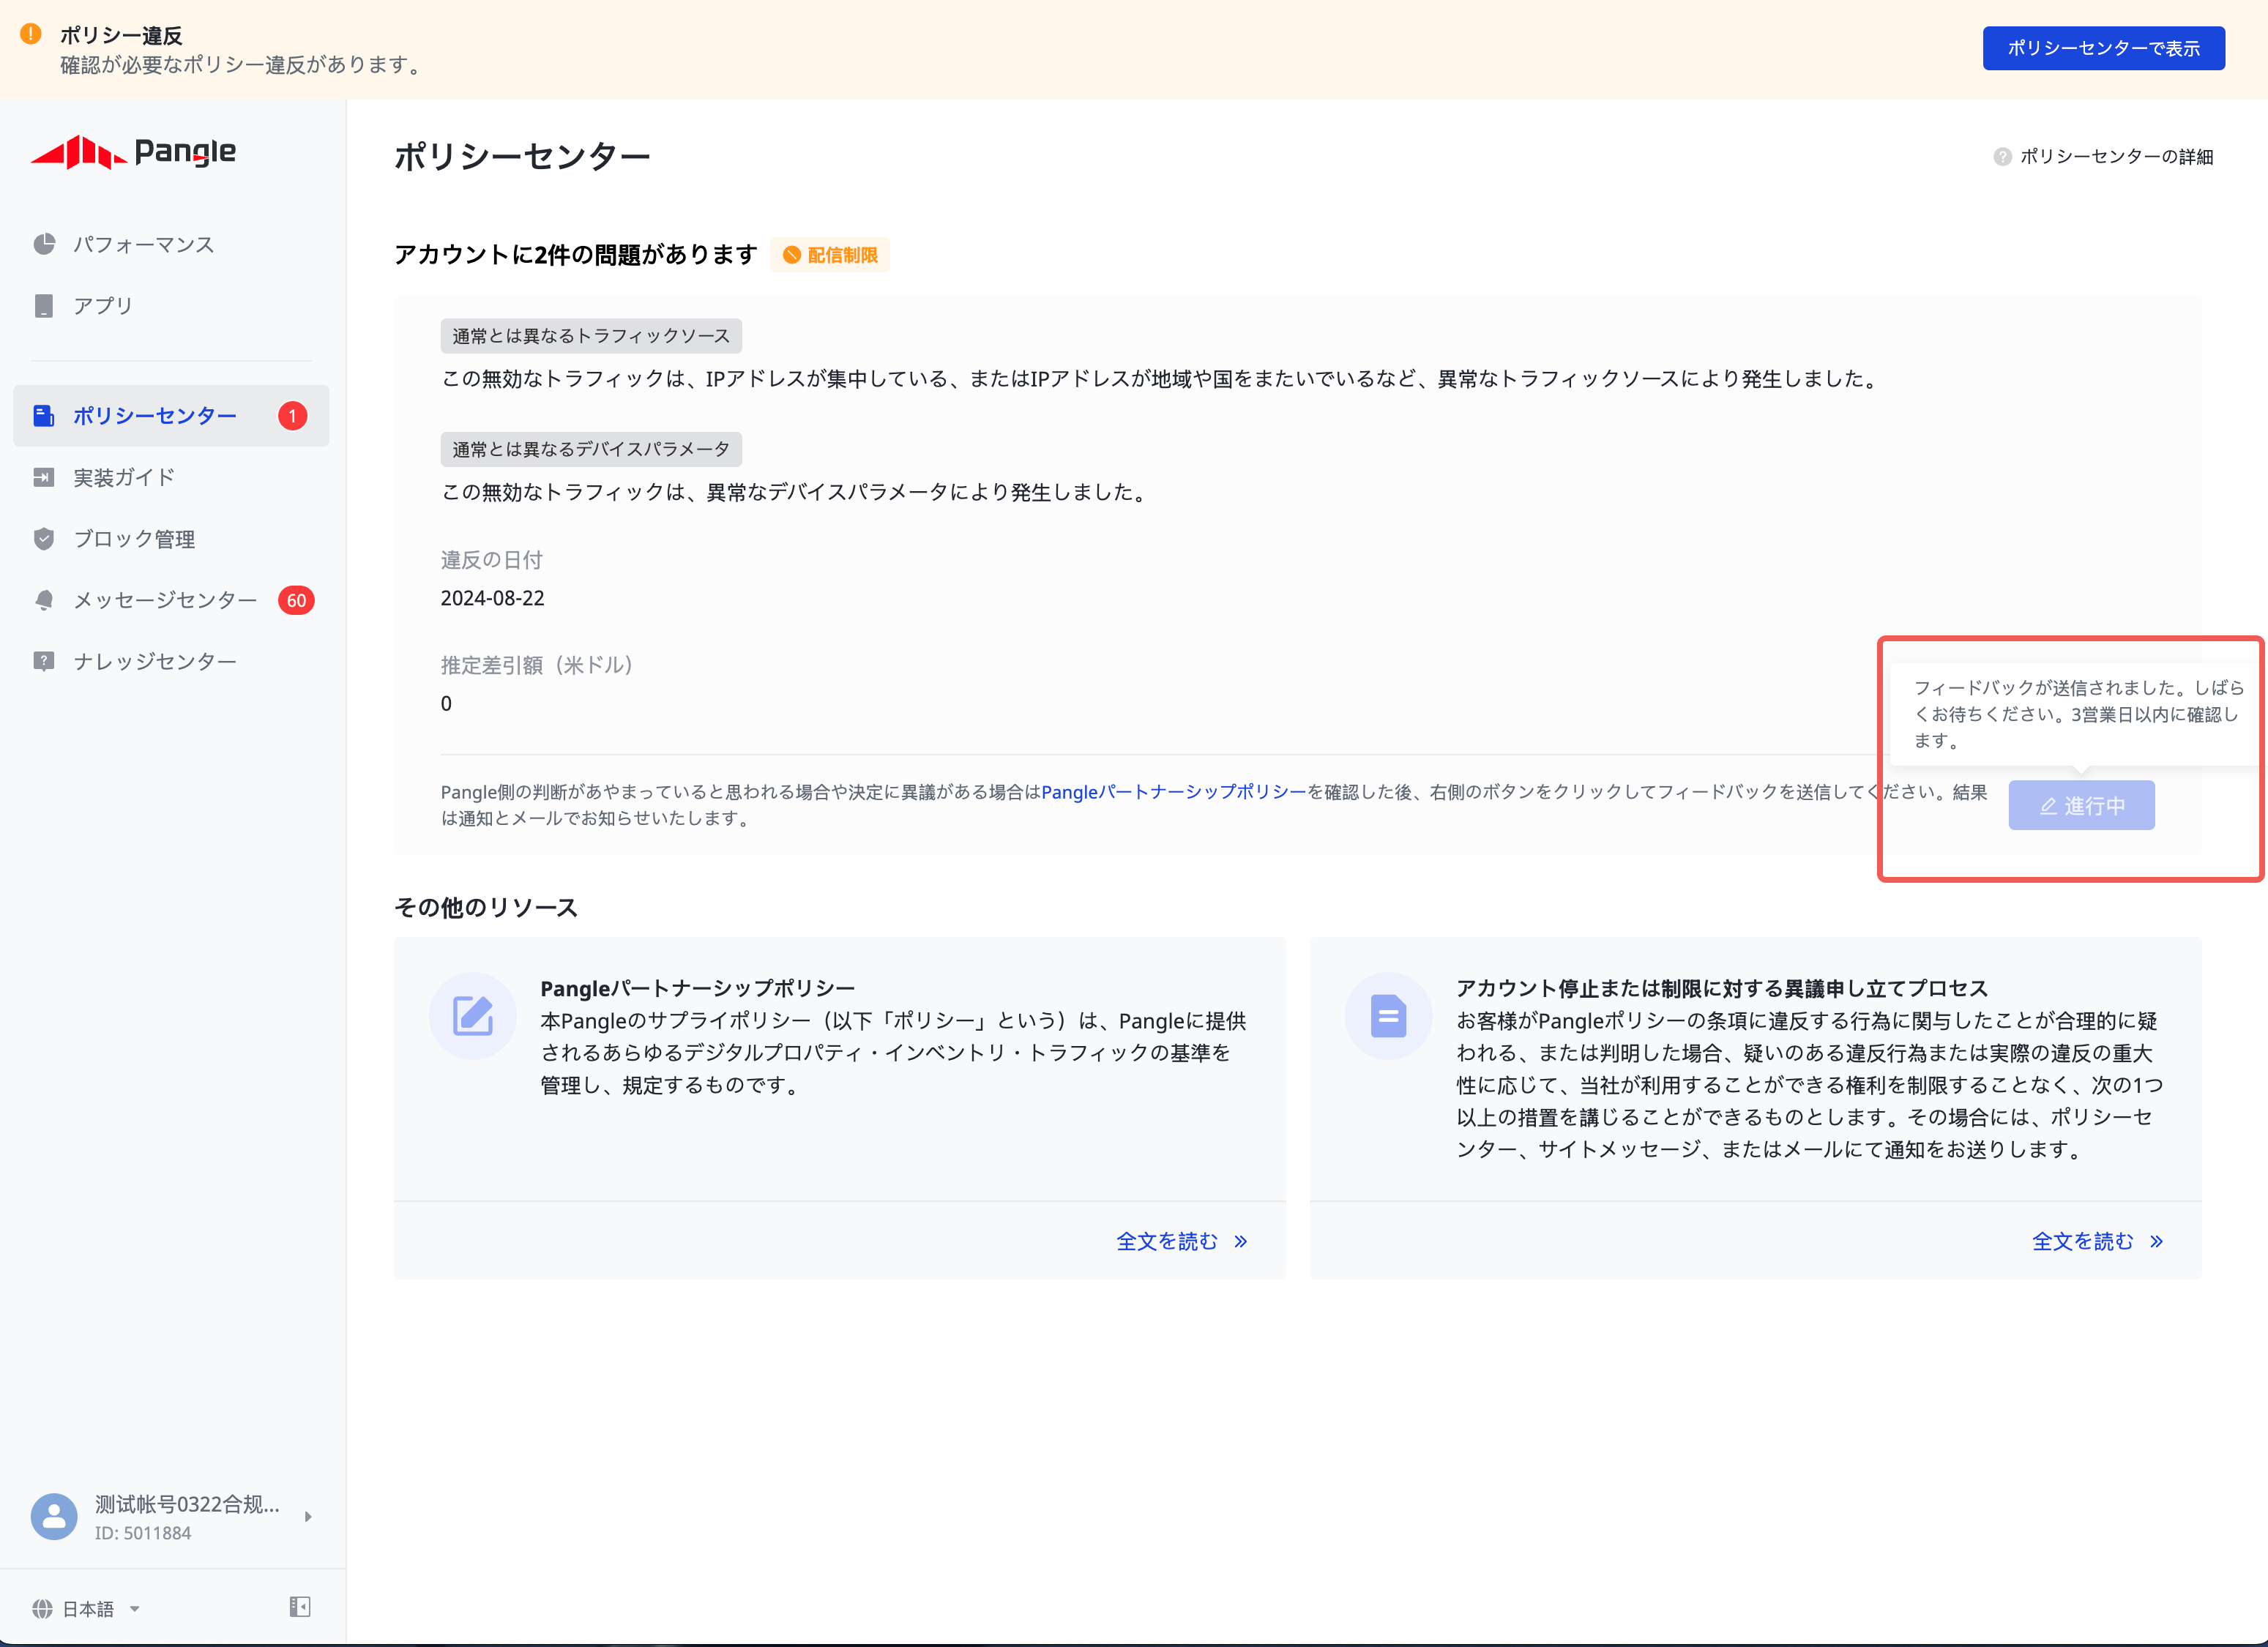Click the ポリシーセンター document icon in sidebar
The width and height of the screenshot is (2268, 1647).
[44, 416]
